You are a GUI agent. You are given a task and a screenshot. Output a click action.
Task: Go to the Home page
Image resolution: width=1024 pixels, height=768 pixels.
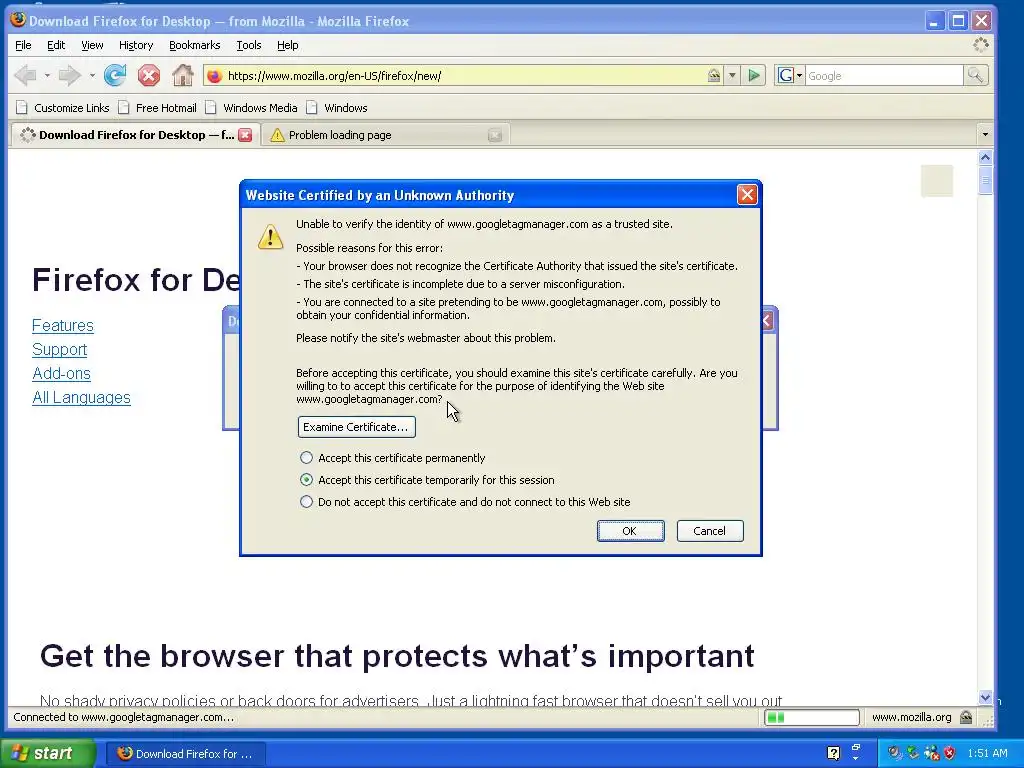pyautogui.click(x=183, y=76)
